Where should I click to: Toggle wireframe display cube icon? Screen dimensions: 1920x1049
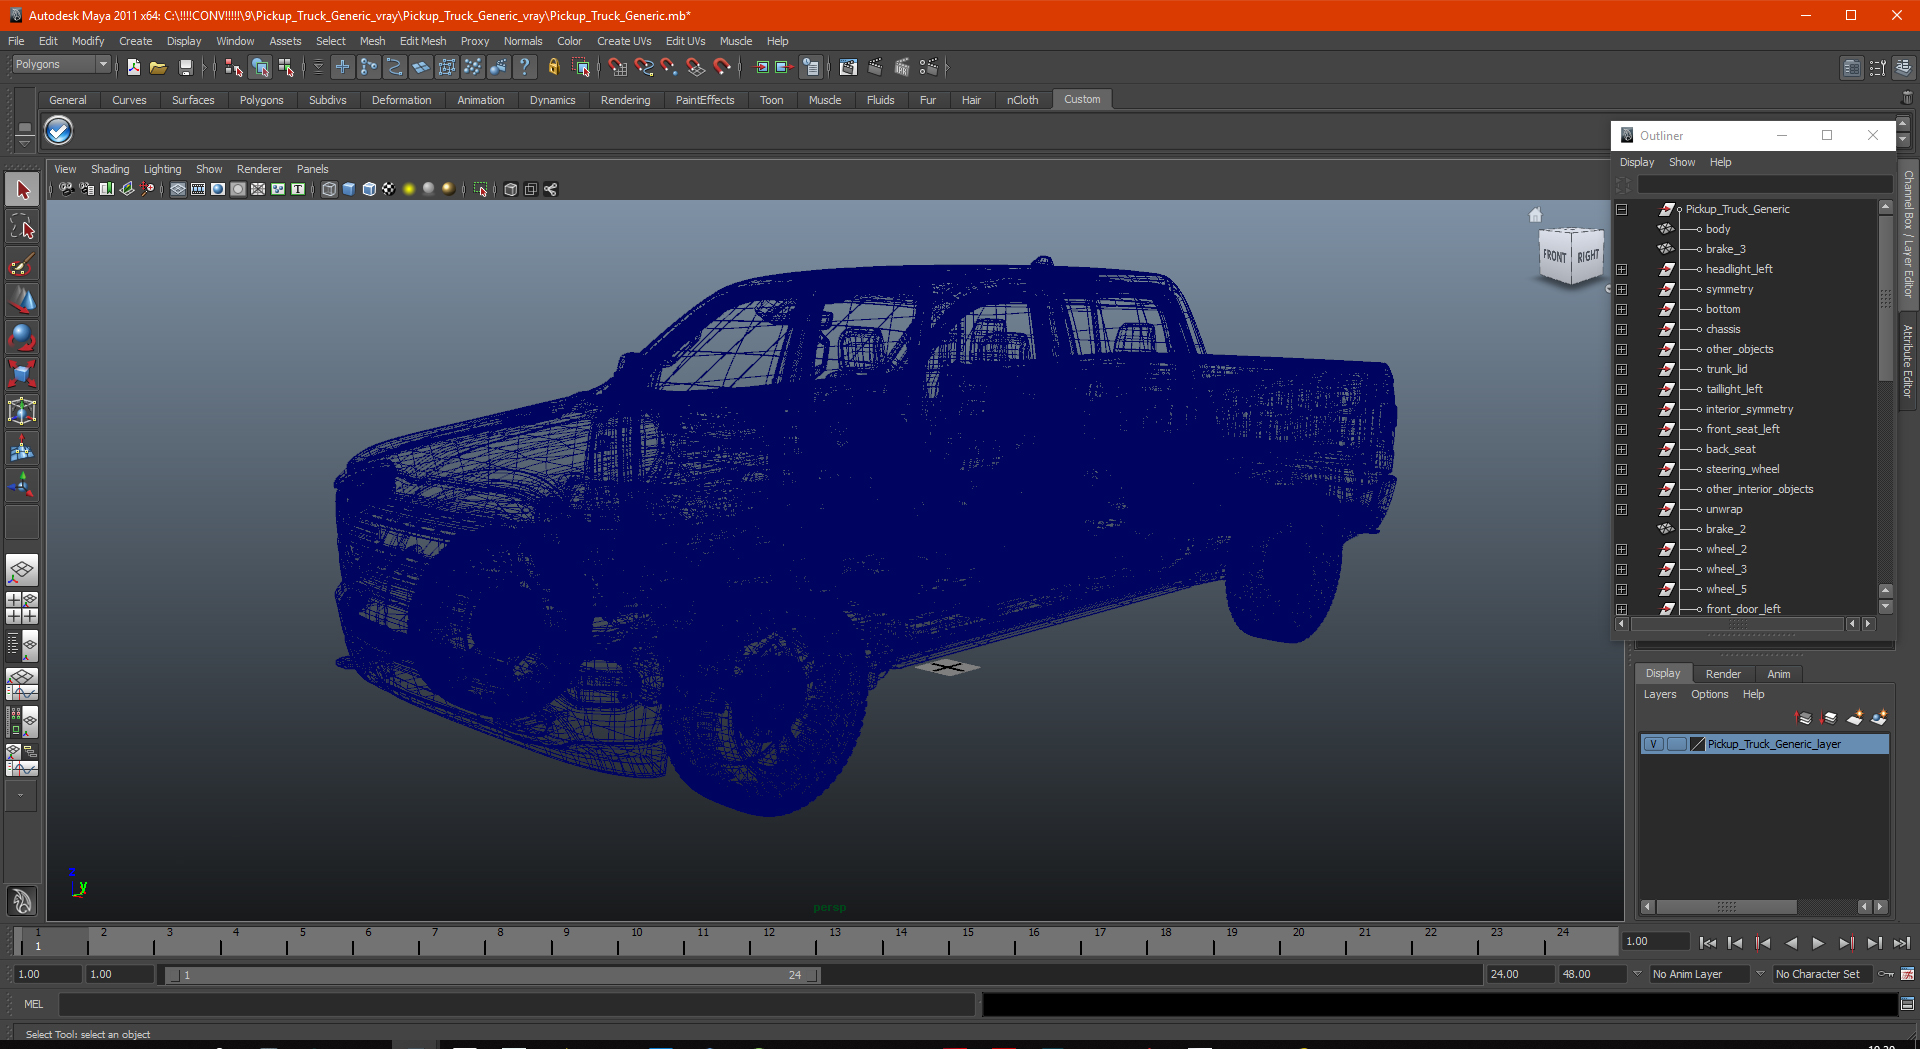click(329, 189)
